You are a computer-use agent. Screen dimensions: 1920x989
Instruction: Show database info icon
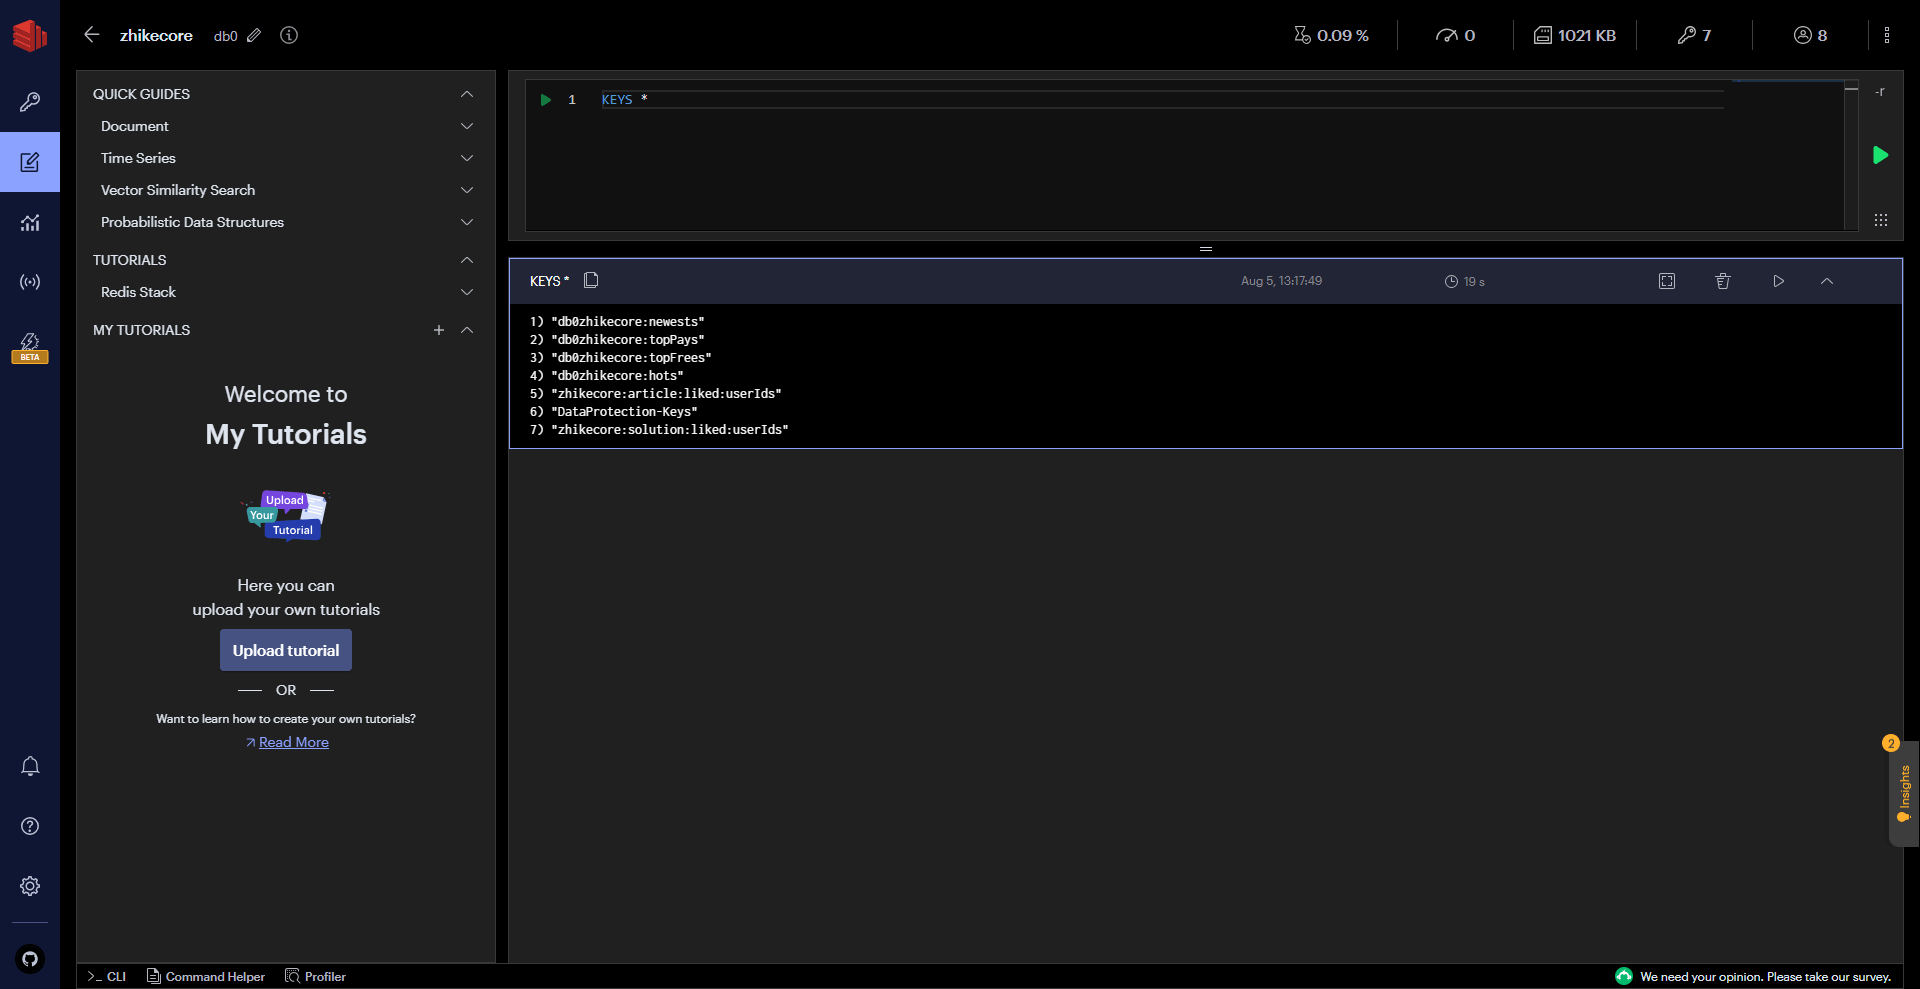click(289, 35)
